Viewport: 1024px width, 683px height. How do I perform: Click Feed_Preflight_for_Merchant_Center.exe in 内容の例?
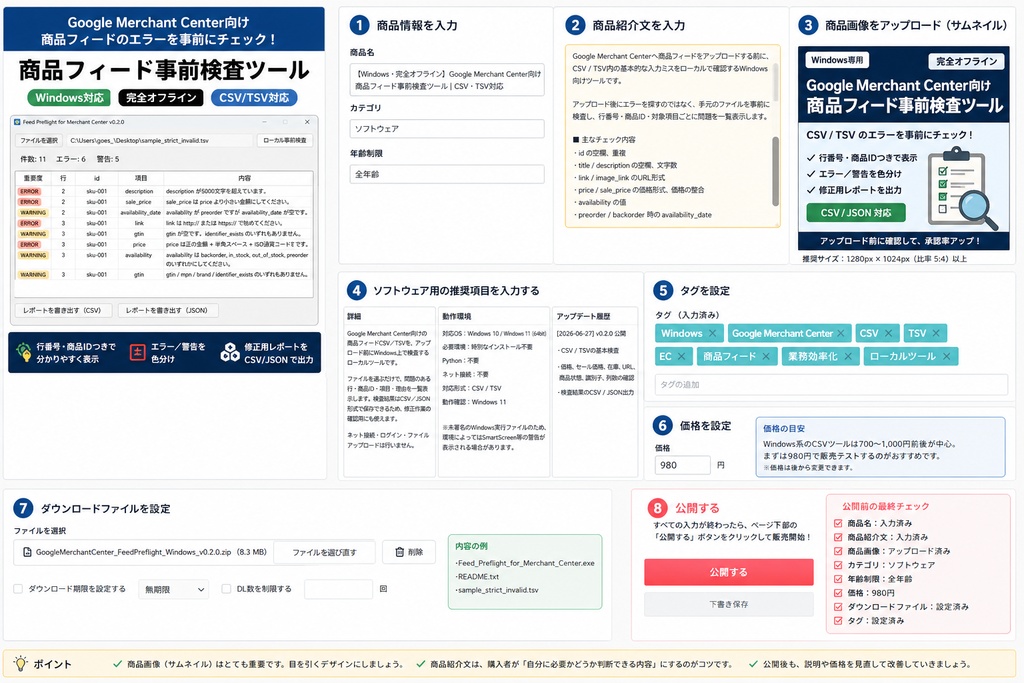(526, 563)
